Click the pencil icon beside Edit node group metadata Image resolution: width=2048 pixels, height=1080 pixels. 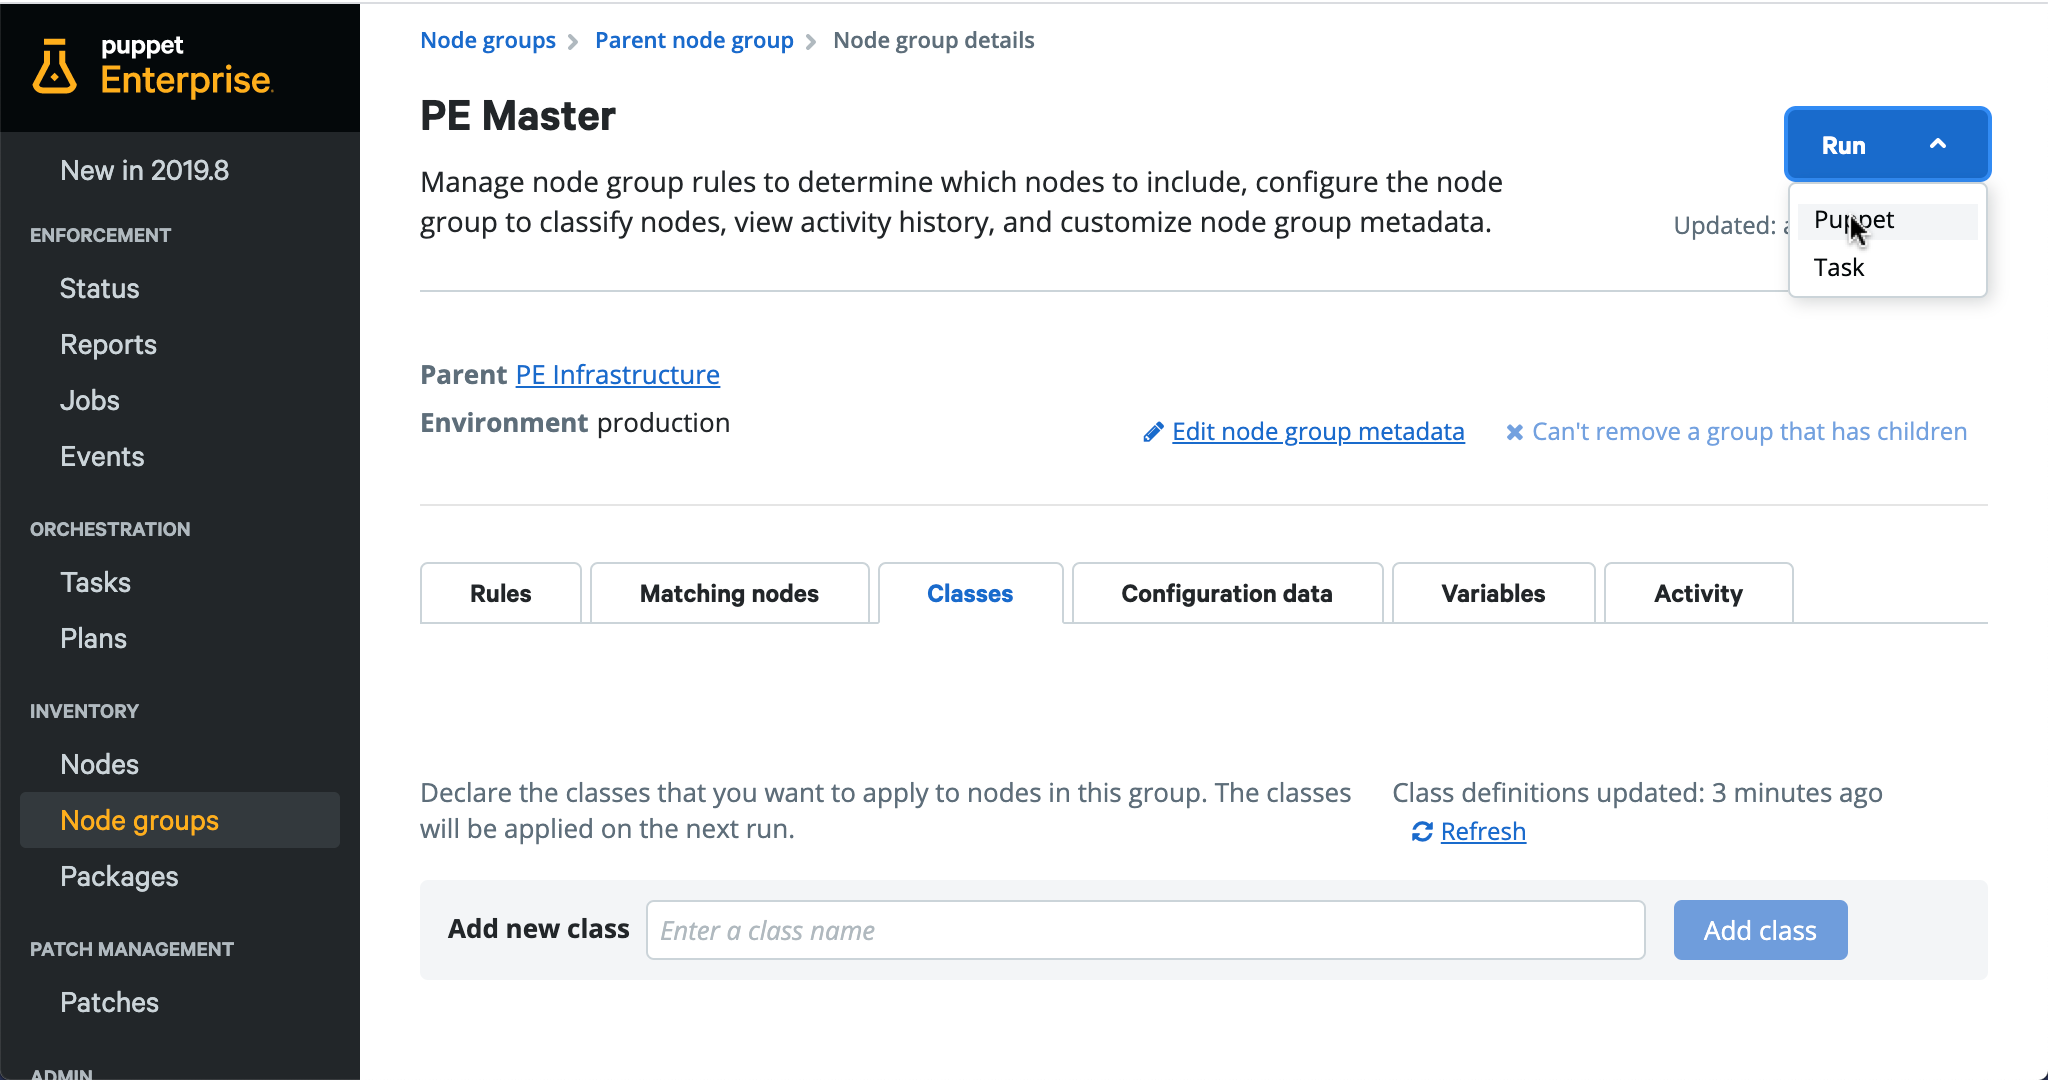coord(1153,432)
